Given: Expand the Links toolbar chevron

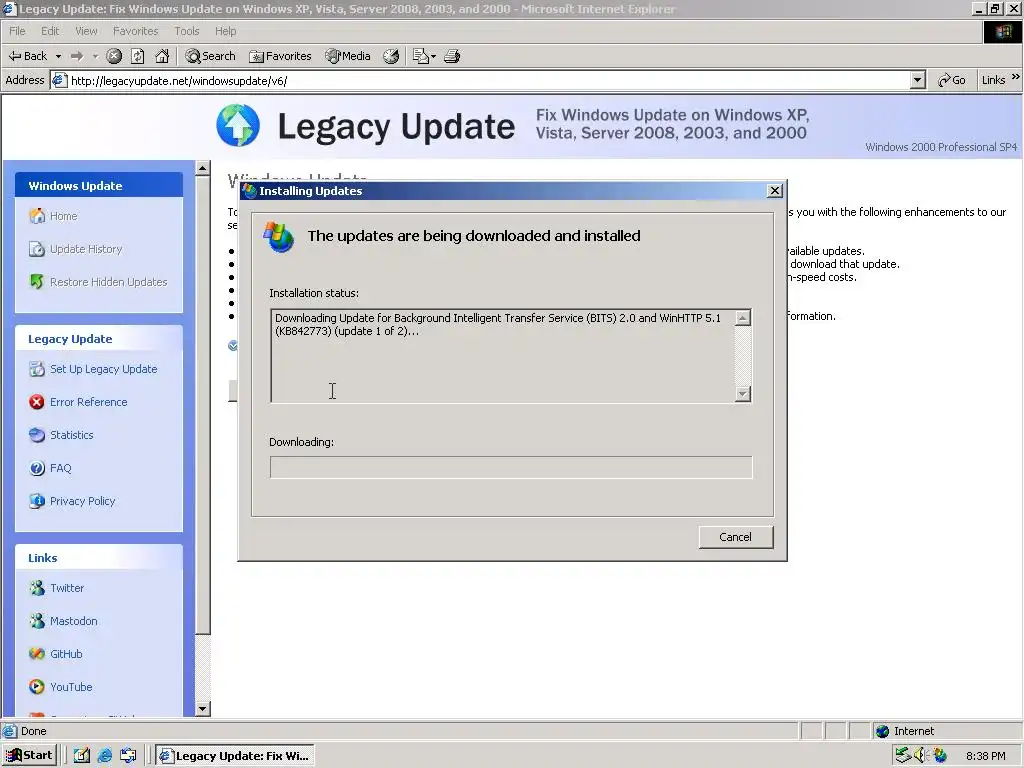Looking at the screenshot, I should coord(1016,77).
